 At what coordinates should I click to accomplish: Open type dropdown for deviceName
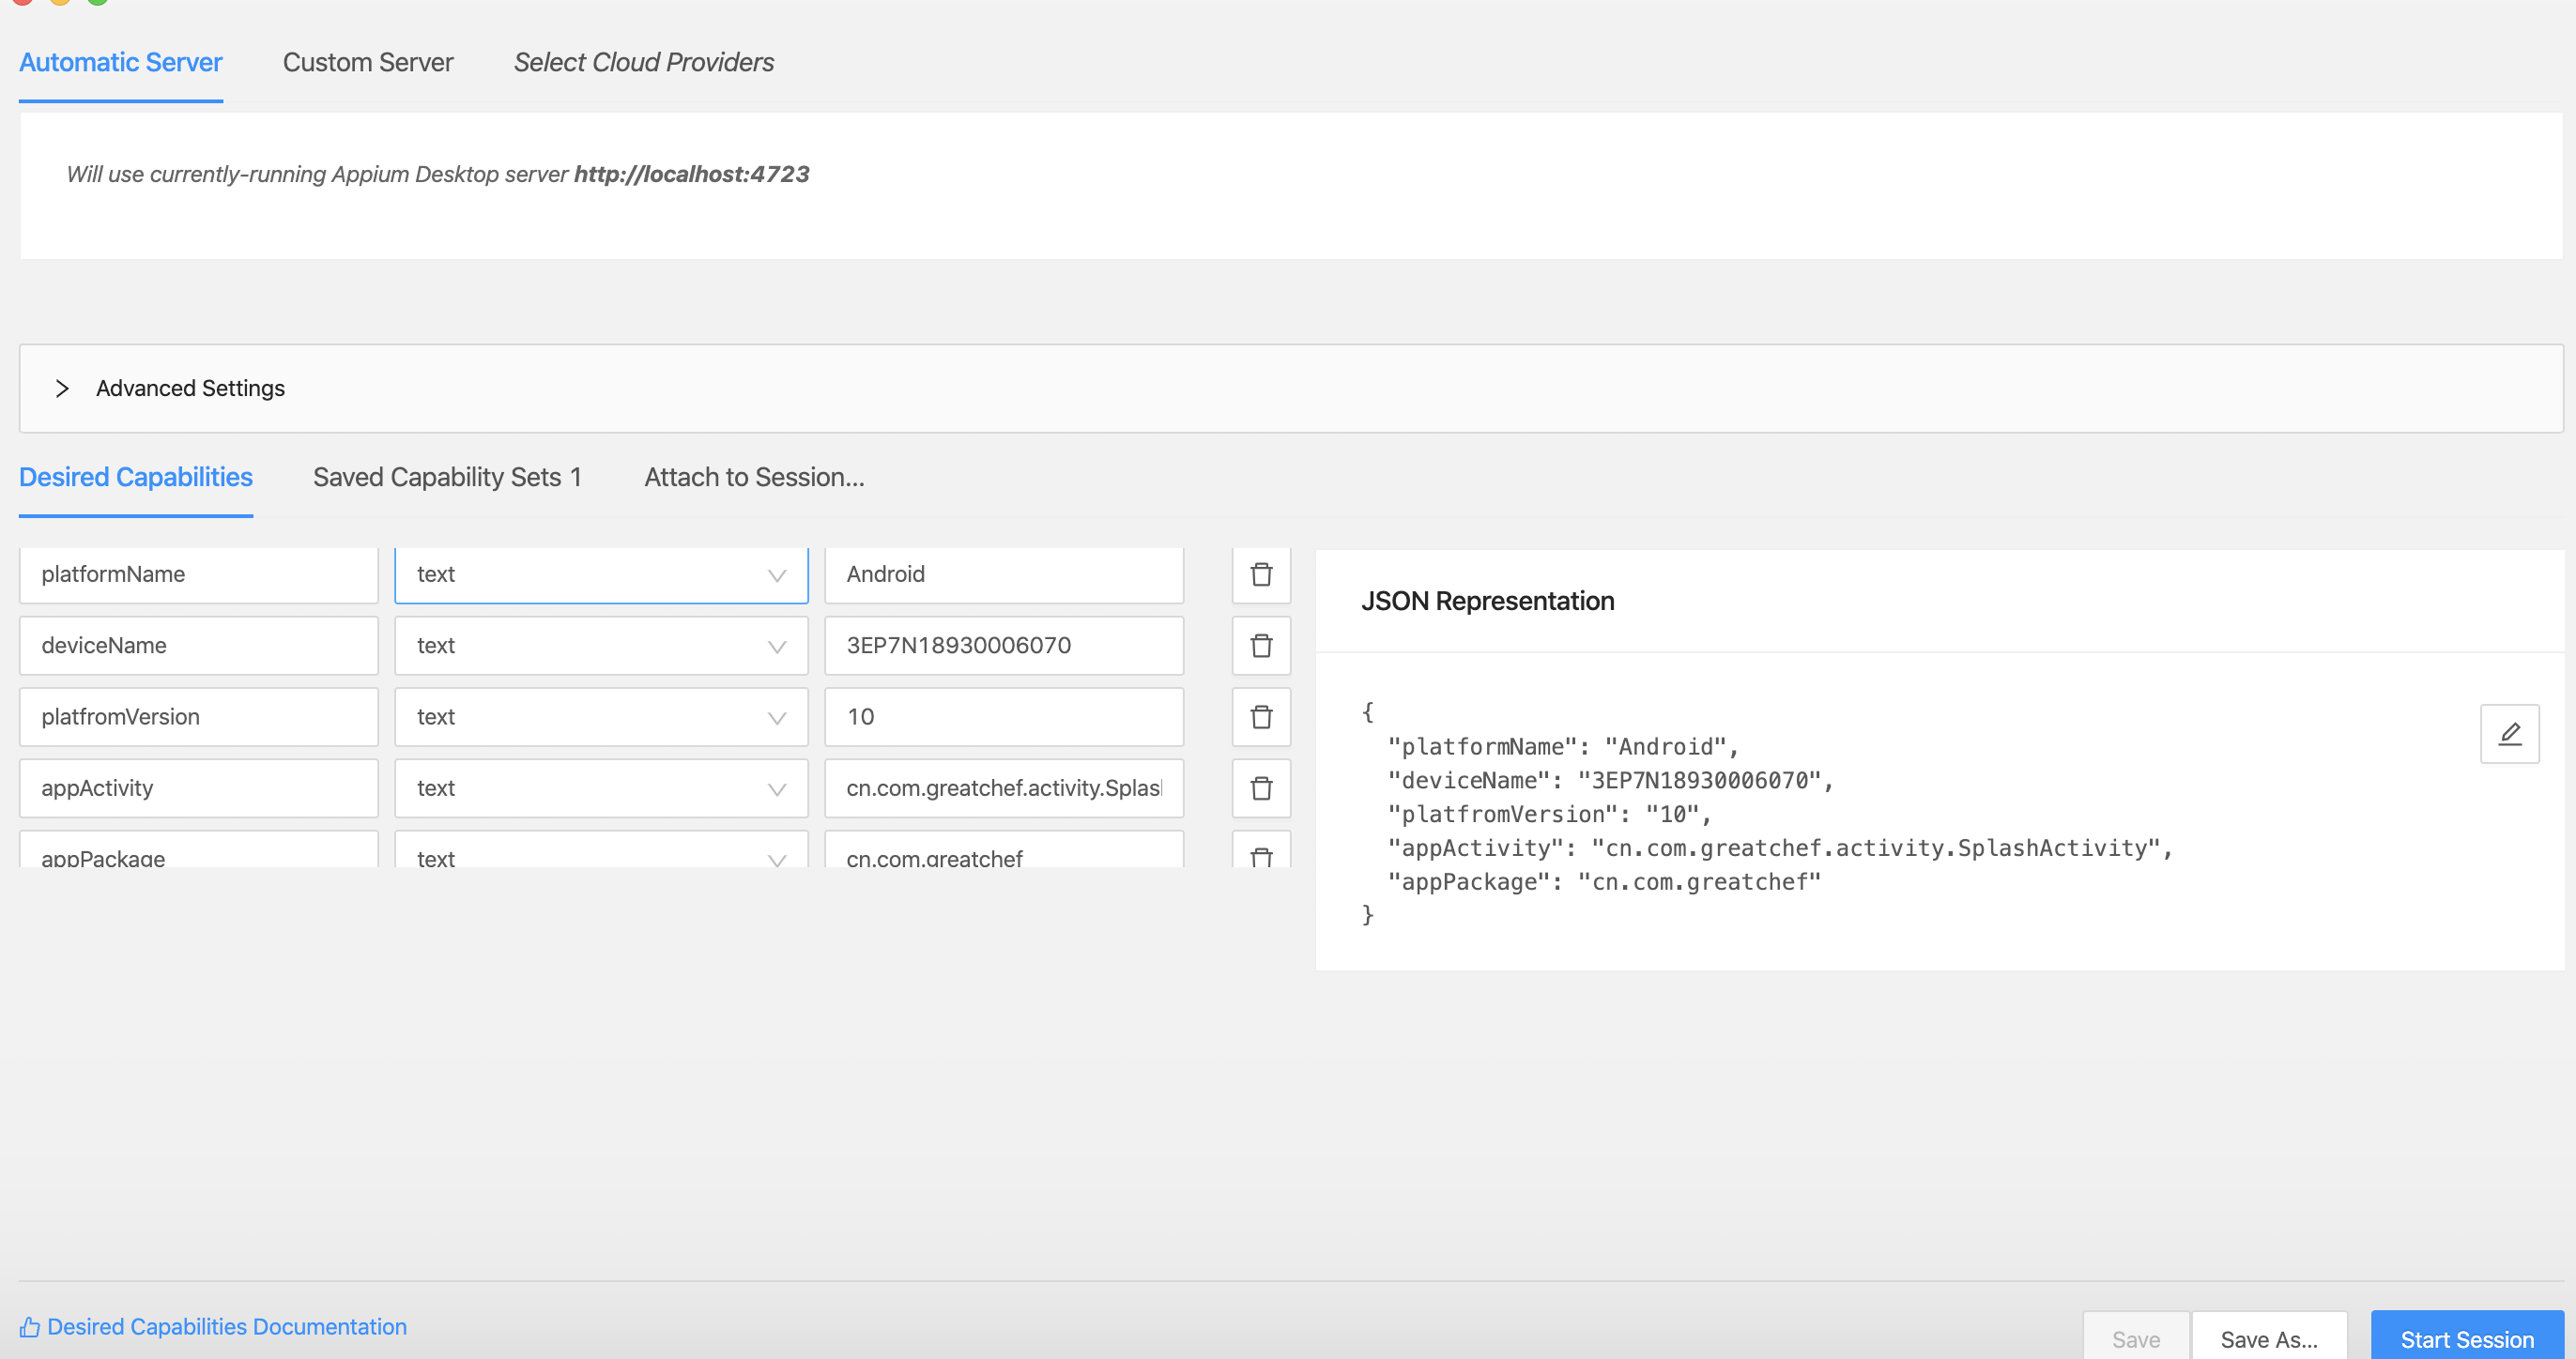tap(601, 645)
